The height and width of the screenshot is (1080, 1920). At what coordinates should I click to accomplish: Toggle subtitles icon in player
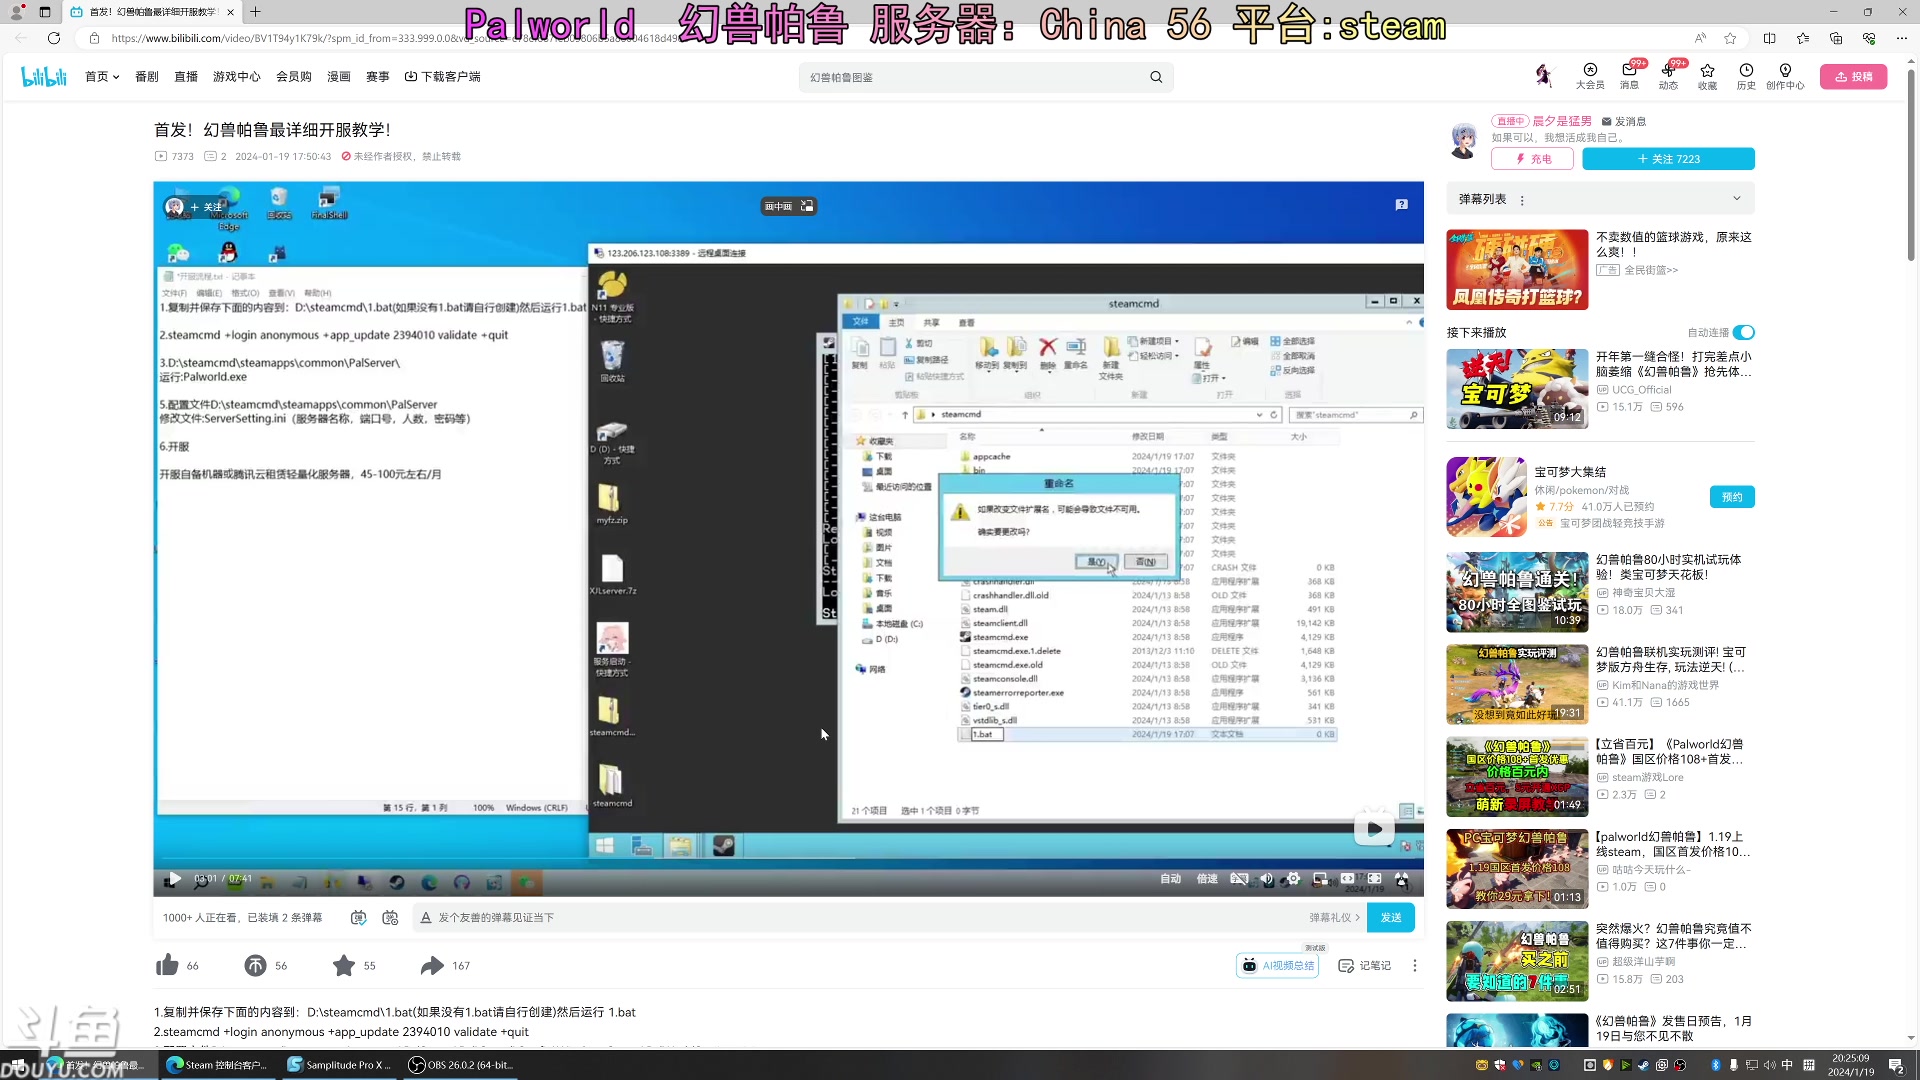[1239, 879]
